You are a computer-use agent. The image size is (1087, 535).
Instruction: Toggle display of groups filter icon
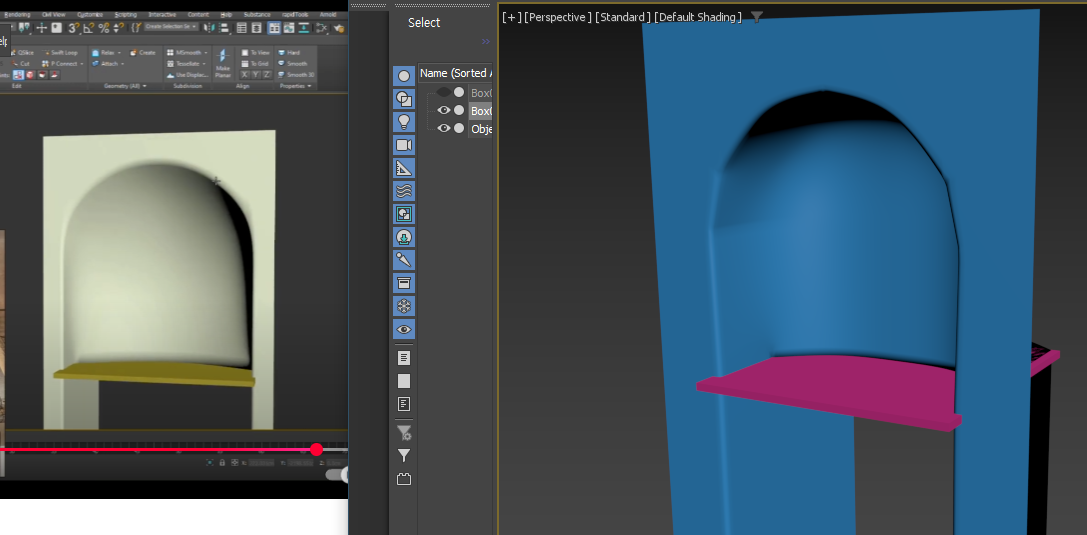point(404,214)
